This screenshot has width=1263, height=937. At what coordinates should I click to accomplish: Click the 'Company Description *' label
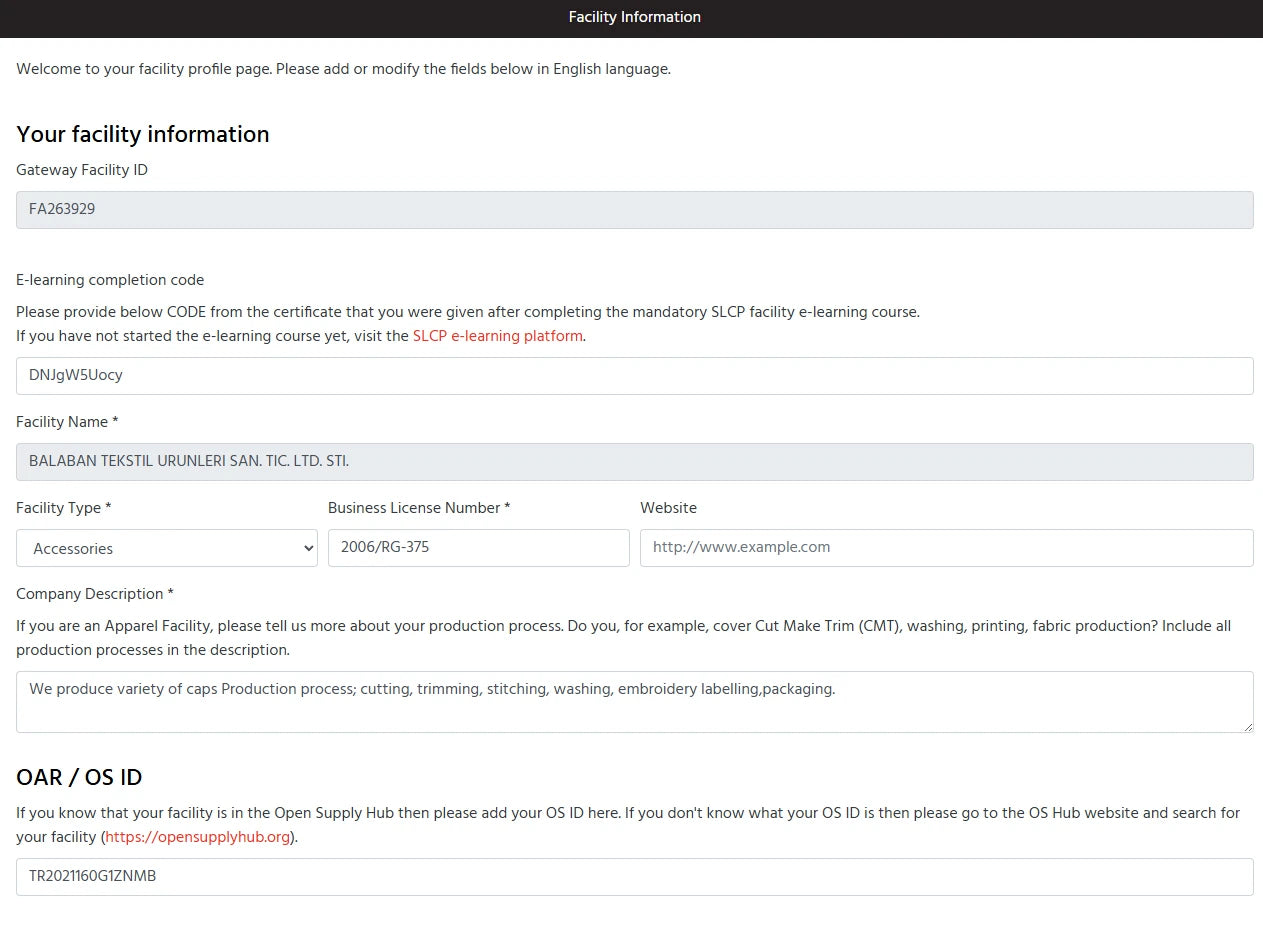pos(95,594)
